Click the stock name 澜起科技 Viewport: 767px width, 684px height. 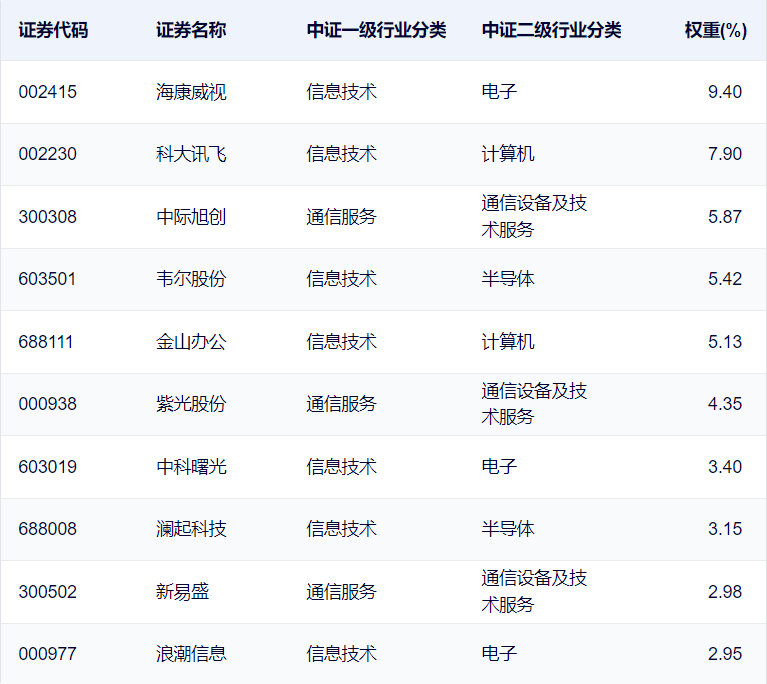click(x=191, y=529)
